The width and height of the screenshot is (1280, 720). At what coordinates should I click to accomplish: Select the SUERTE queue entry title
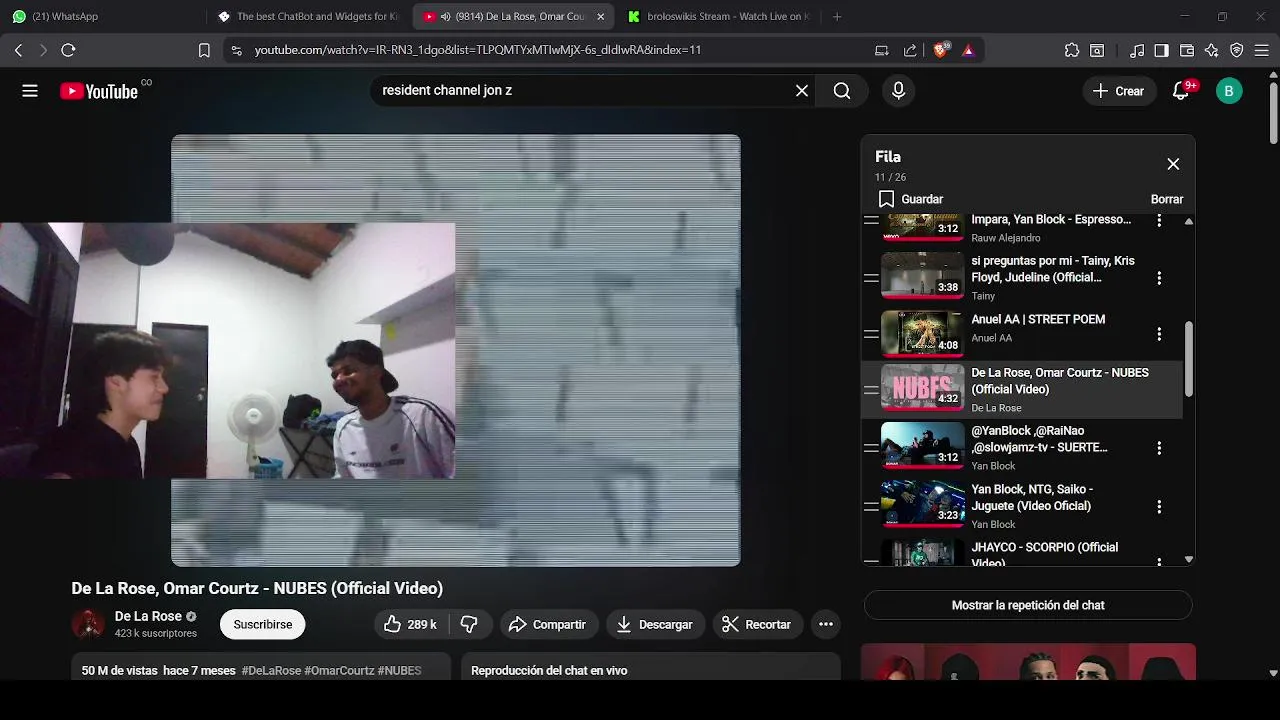[1040, 439]
